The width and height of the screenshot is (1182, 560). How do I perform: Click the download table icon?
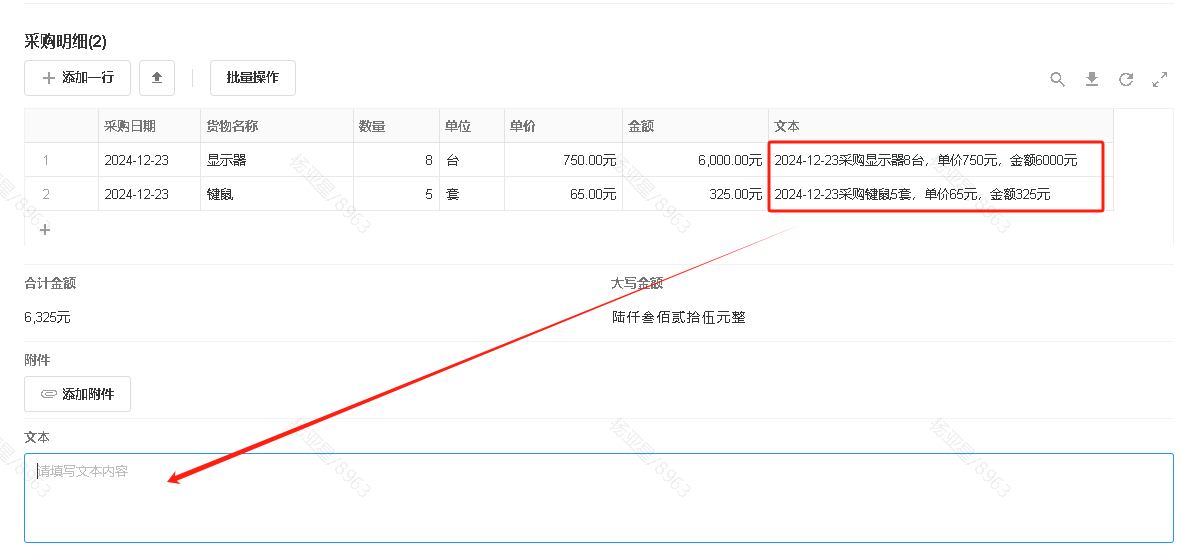pyautogui.click(x=1092, y=79)
